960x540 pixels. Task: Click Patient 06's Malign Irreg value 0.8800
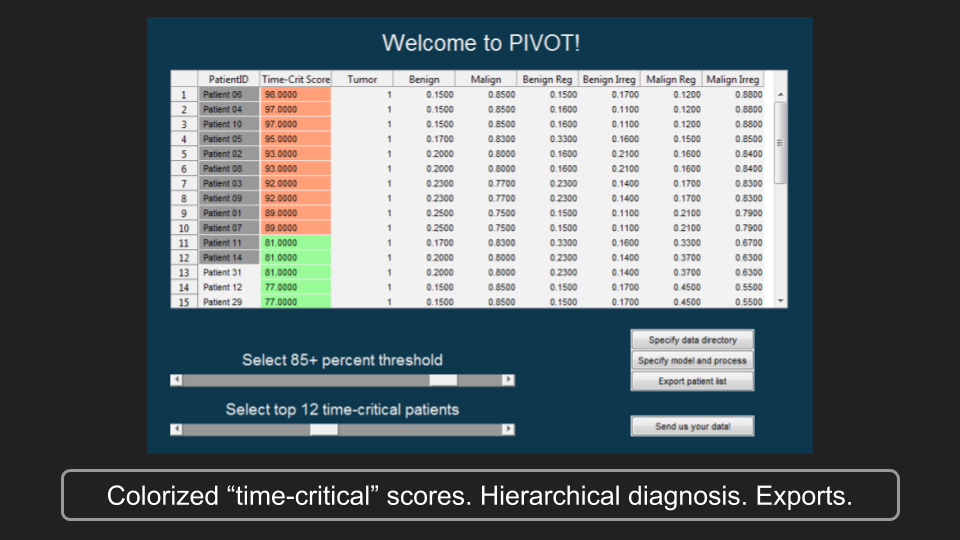[x=733, y=94]
